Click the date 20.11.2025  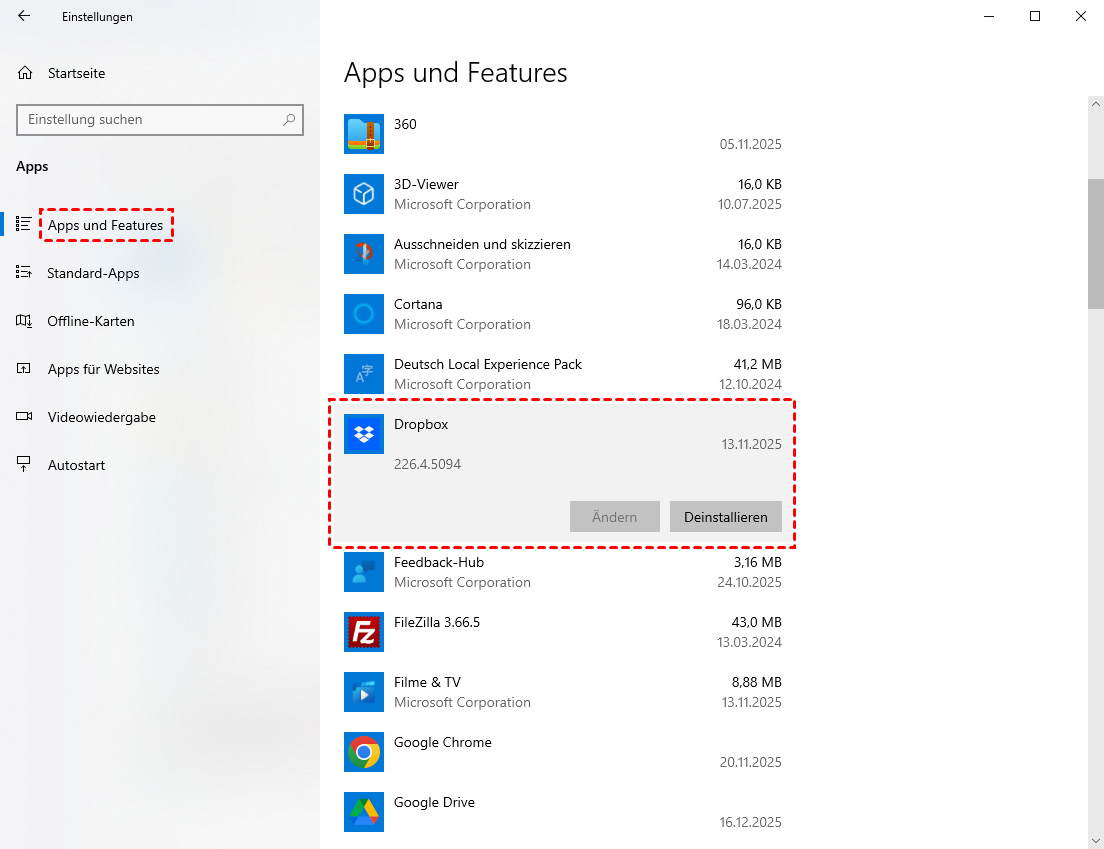(751, 762)
